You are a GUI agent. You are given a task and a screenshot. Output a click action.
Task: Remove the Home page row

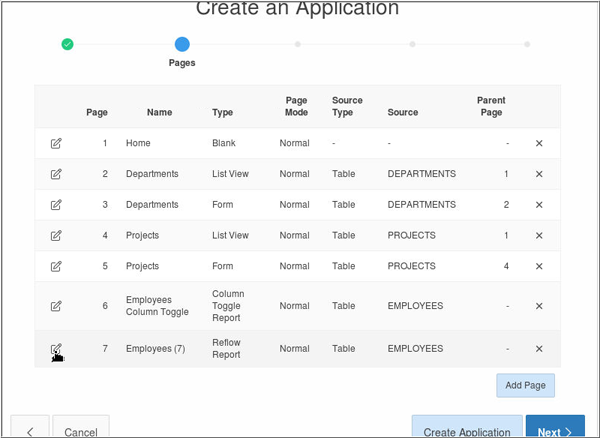click(539, 143)
